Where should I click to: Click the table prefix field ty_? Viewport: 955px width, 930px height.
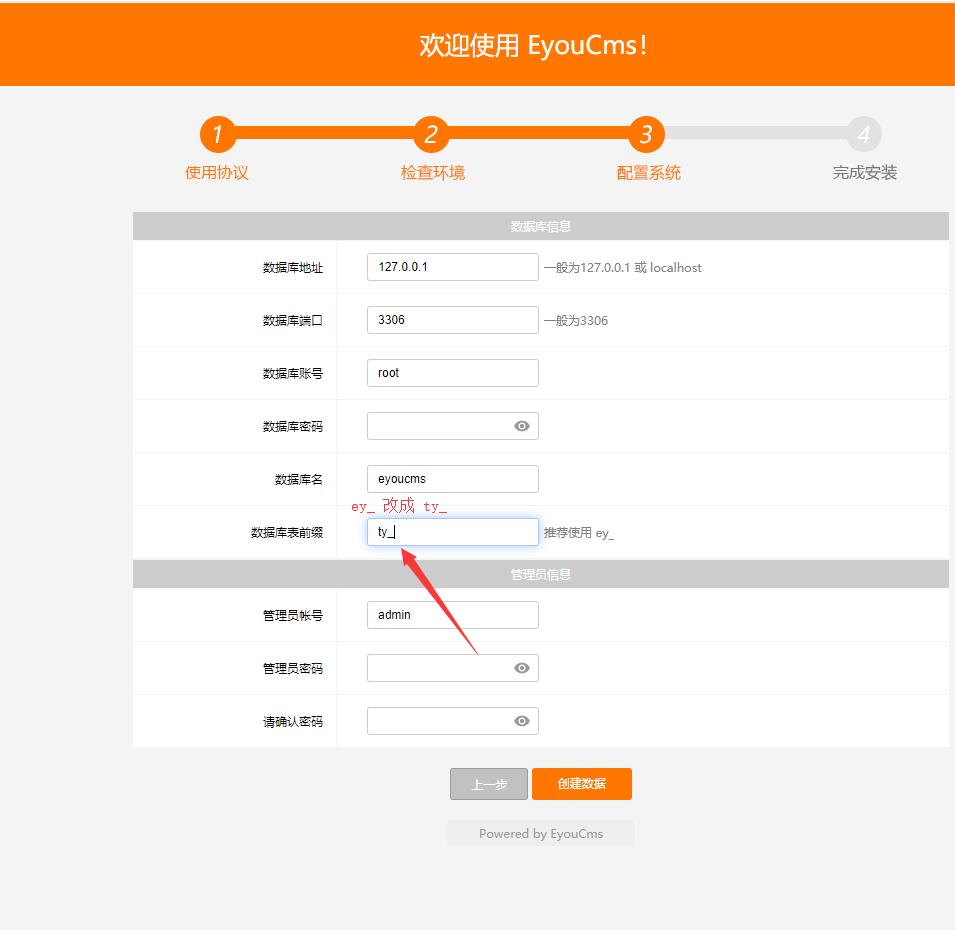click(453, 532)
